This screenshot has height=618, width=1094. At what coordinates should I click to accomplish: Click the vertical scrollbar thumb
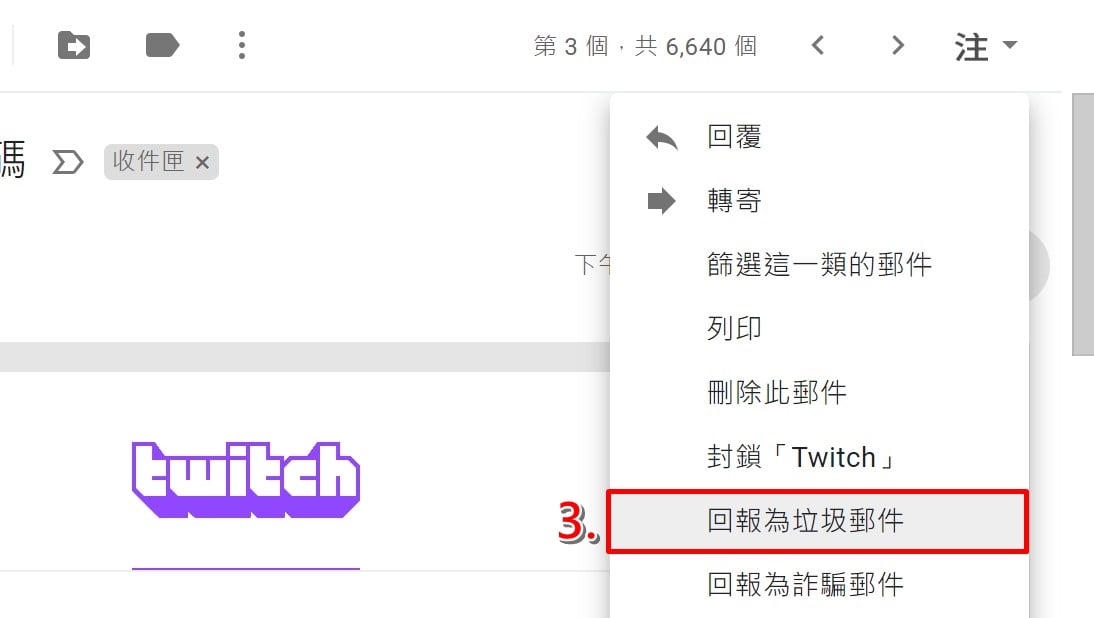pyautogui.click(x=1083, y=225)
